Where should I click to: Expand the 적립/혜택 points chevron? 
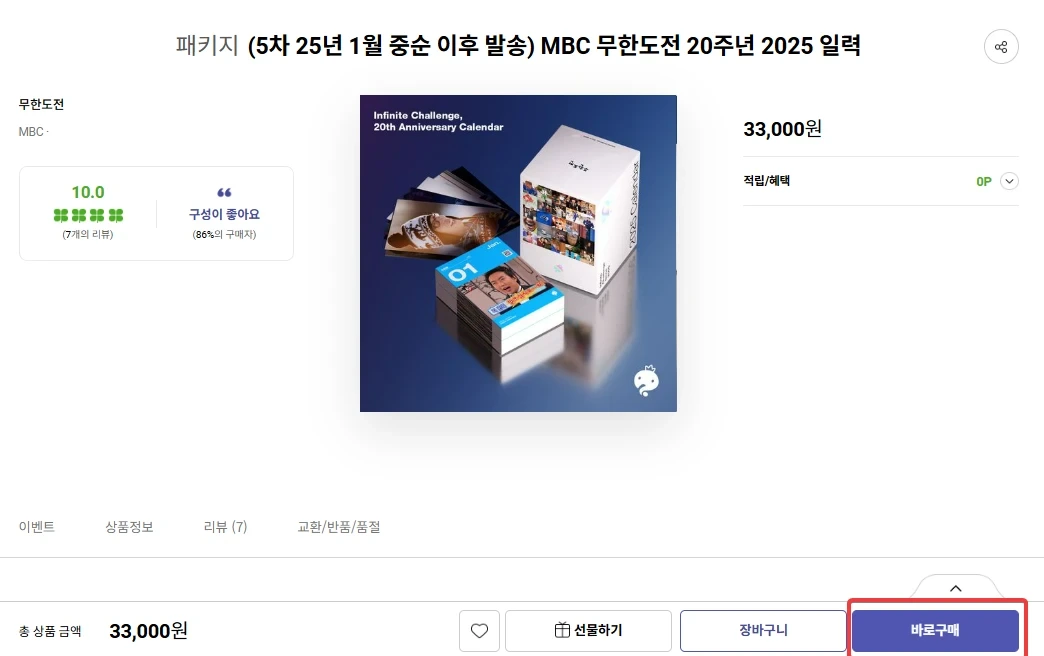pyautogui.click(x=1009, y=181)
